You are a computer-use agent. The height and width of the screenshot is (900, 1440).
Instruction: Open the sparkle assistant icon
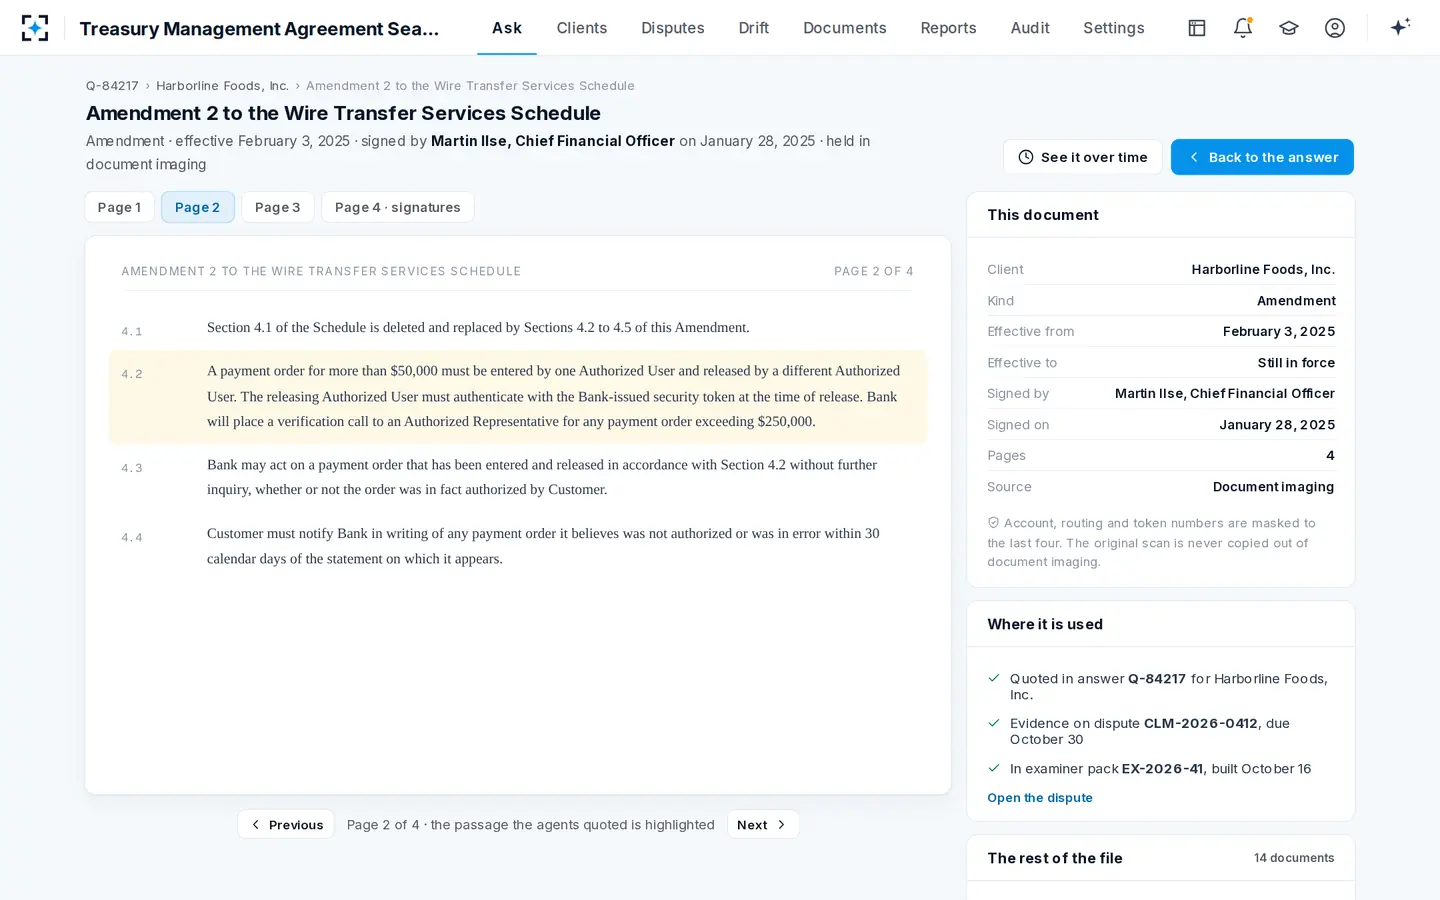click(1400, 27)
